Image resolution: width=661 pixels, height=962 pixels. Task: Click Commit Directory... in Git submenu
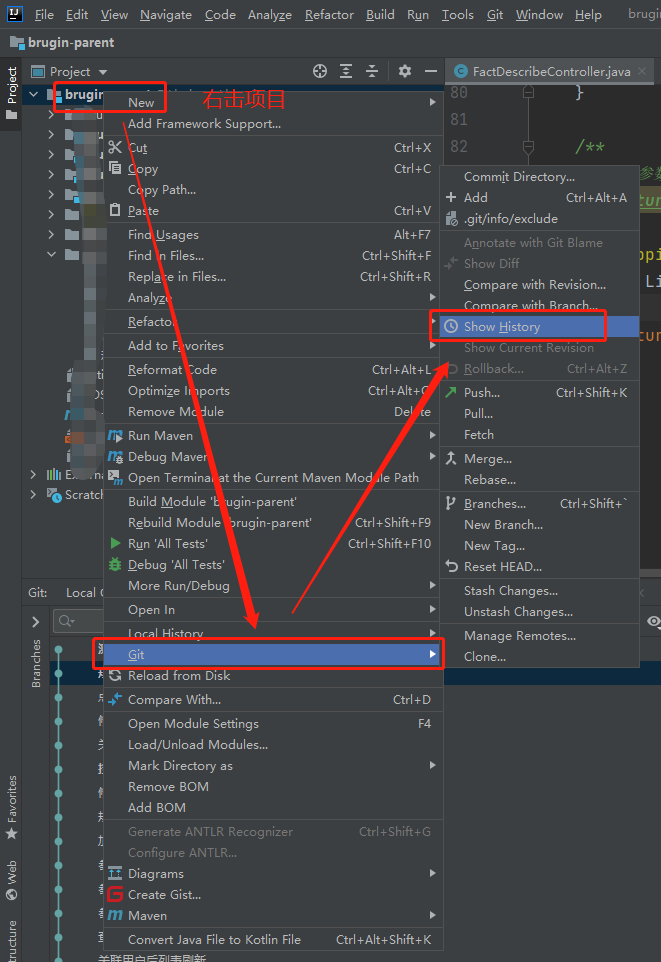[539, 177]
